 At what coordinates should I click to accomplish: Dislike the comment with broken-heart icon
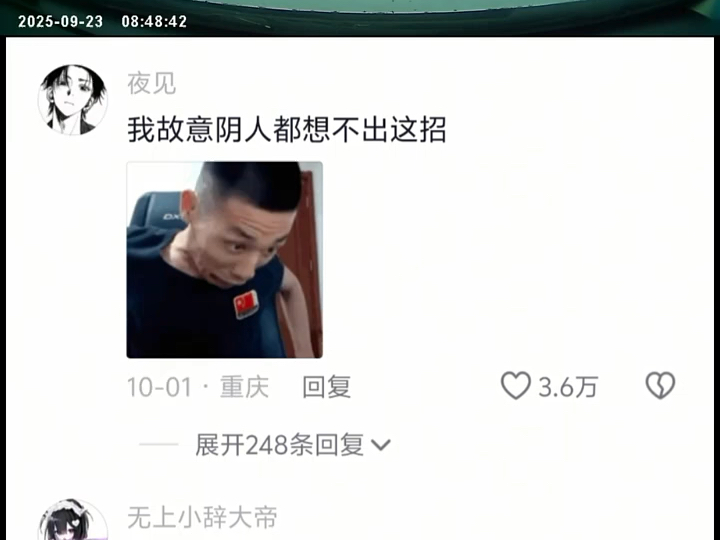pyautogui.click(x=660, y=386)
